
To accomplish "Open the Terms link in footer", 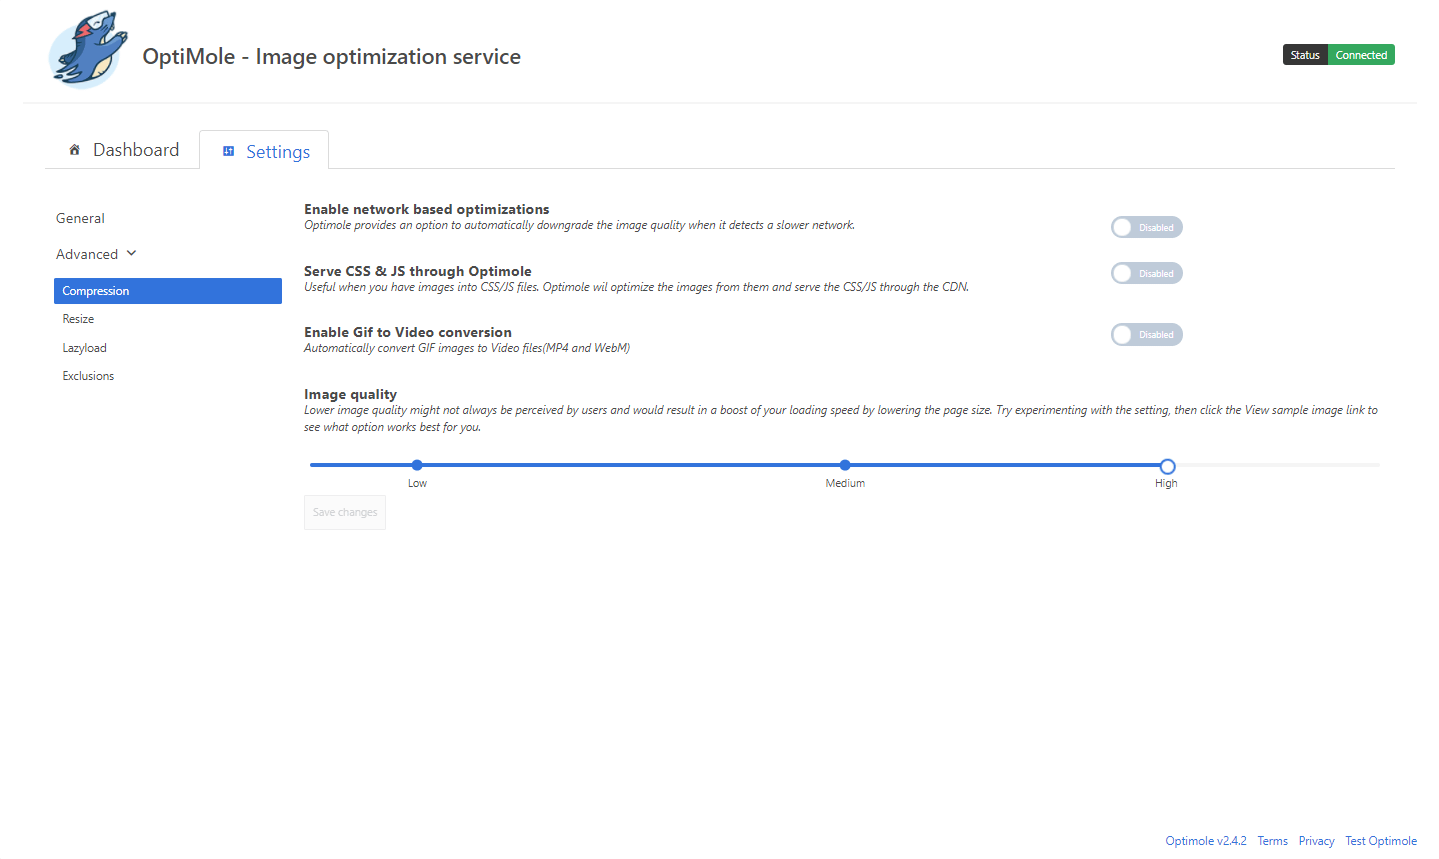I will click(x=1272, y=841).
